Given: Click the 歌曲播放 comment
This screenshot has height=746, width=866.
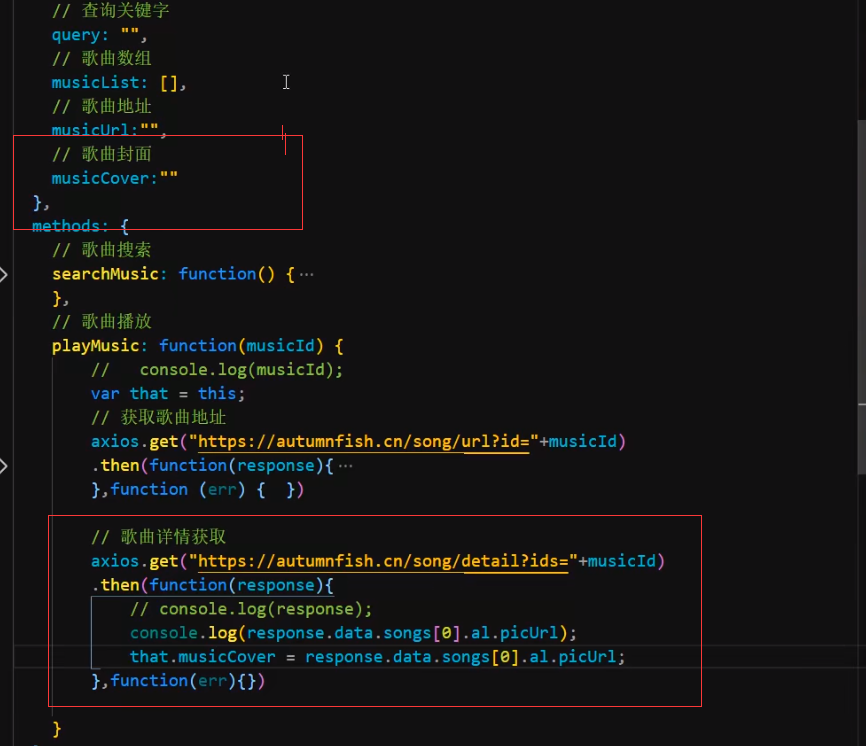Looking at the screenshot, I should click(x=102, y=321).
